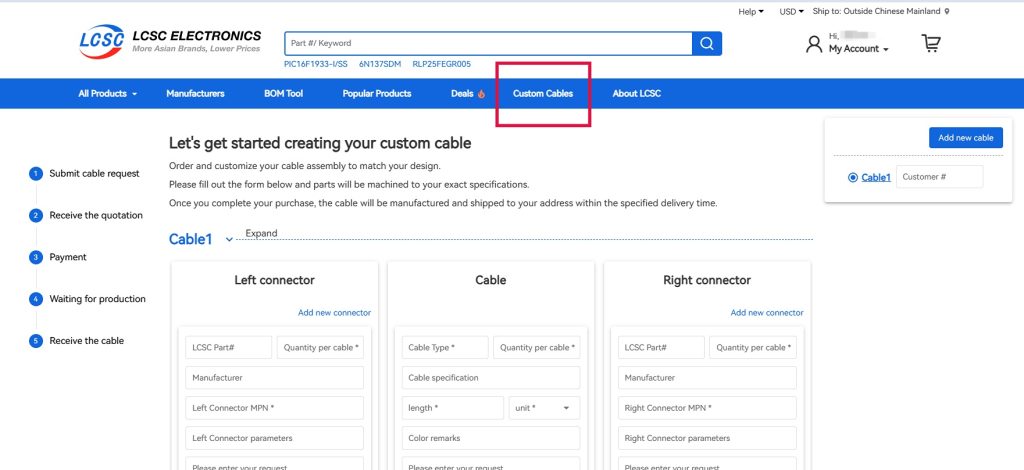Toggle the Cable1 expand chevron
This screenshot has width=1024, height=470.
[229, 240]
